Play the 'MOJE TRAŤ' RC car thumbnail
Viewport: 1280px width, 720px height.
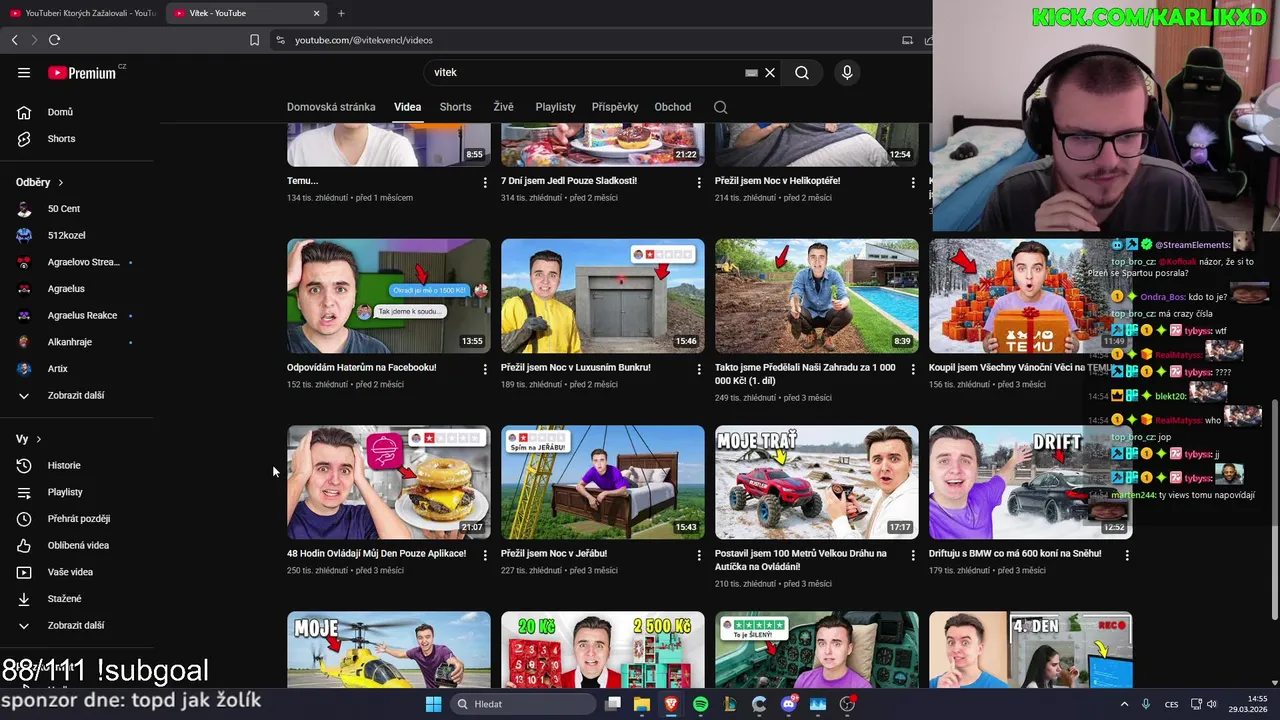point(816,482)
